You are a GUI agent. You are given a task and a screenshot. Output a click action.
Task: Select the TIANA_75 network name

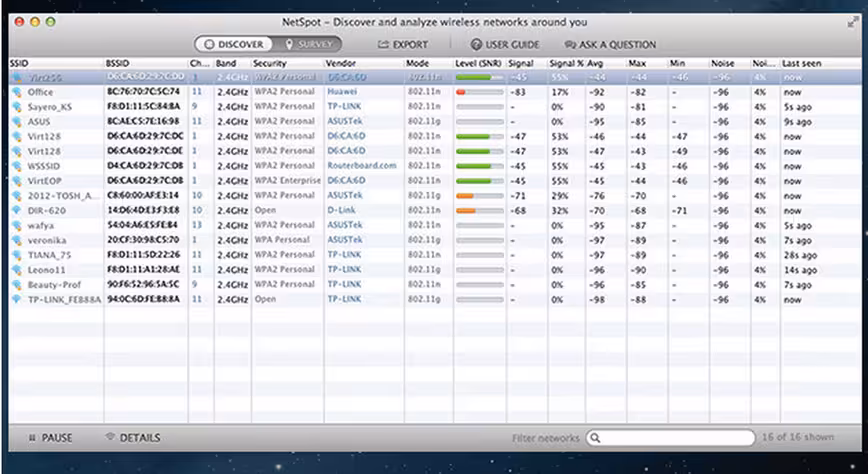(49, 255)
